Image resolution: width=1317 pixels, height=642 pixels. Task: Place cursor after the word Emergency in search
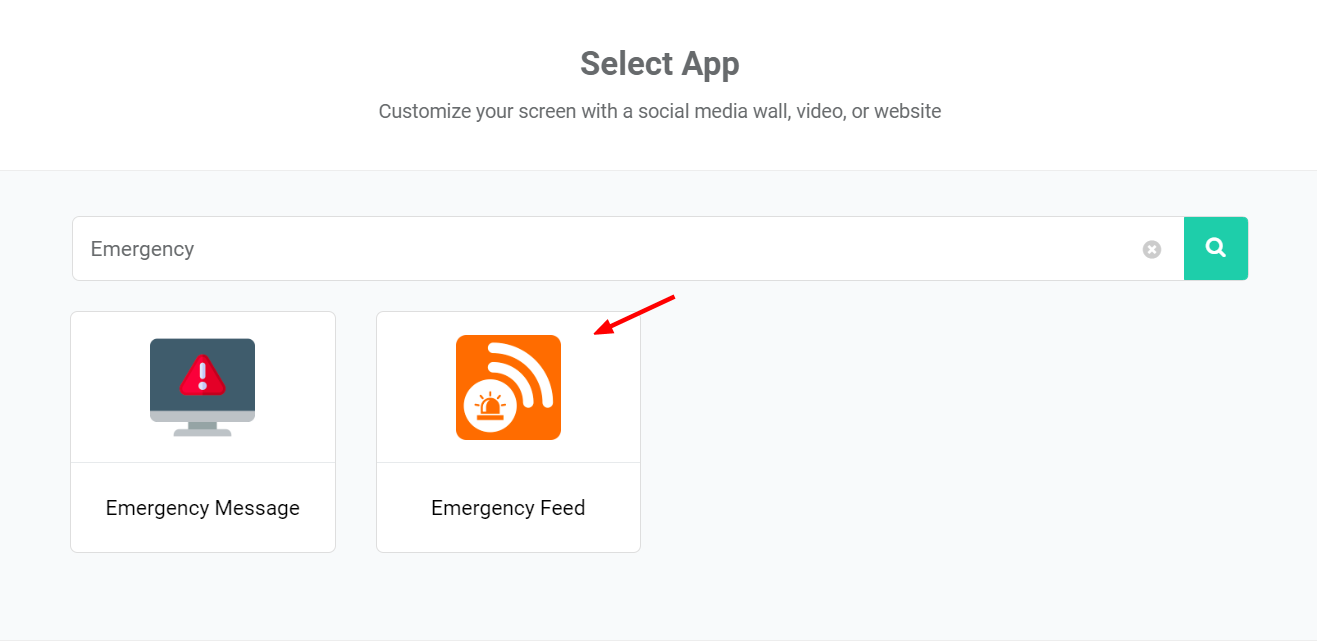point(196,249)
